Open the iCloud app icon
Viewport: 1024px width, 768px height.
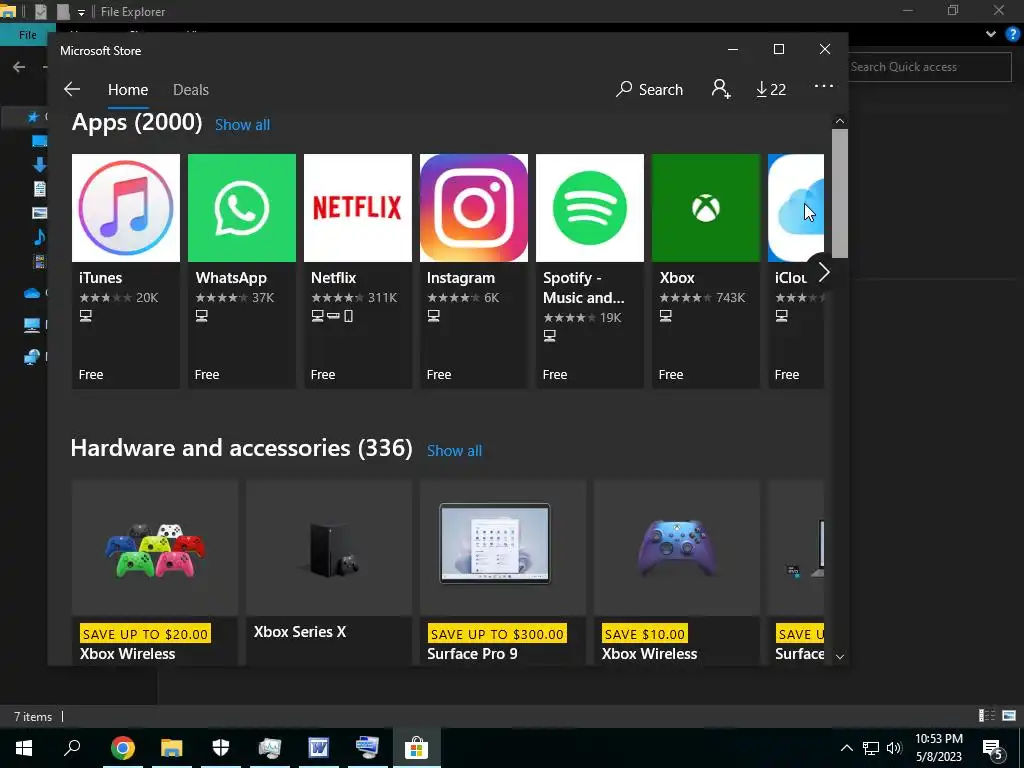pos(796,208)
